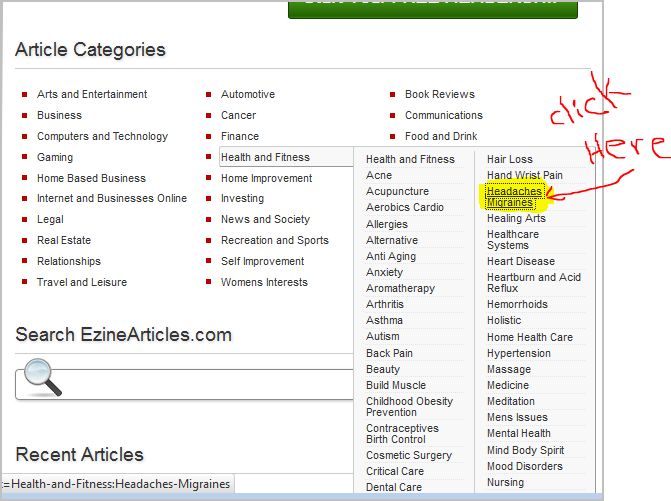
Task: Click the Headaches Migraines submenu link
Action: 514,197
